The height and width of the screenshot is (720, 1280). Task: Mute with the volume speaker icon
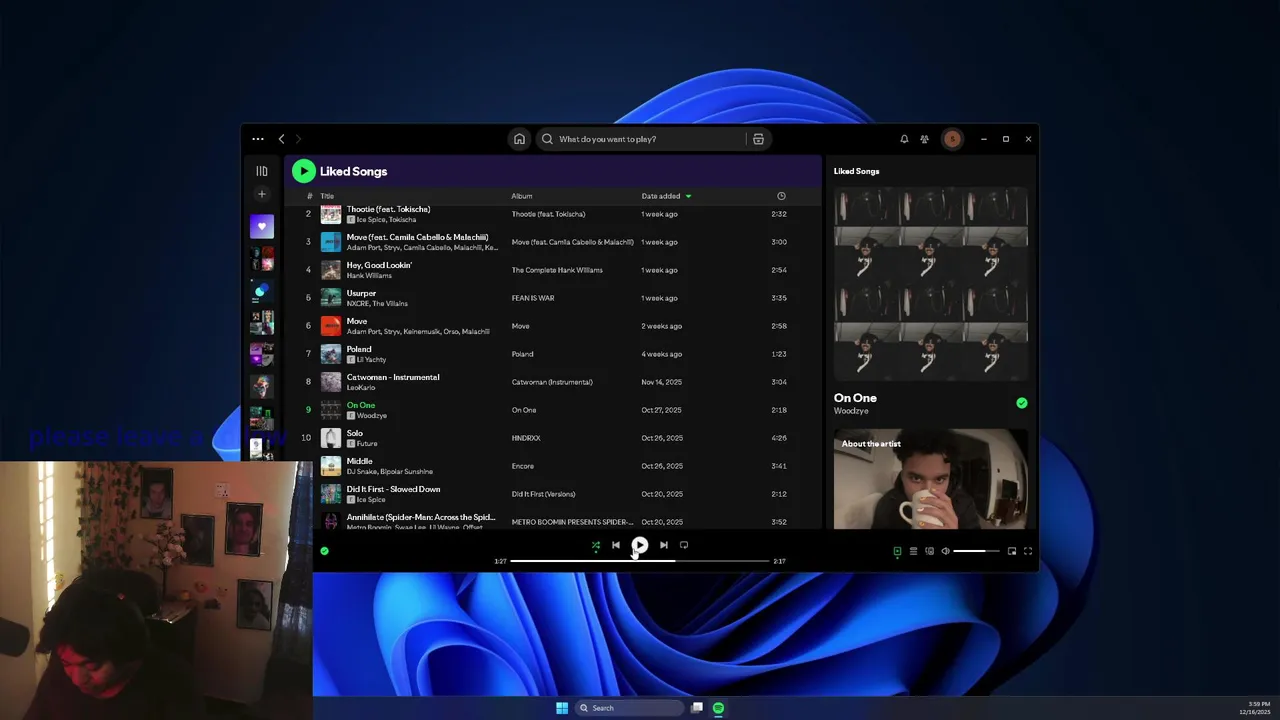point(945,551)
